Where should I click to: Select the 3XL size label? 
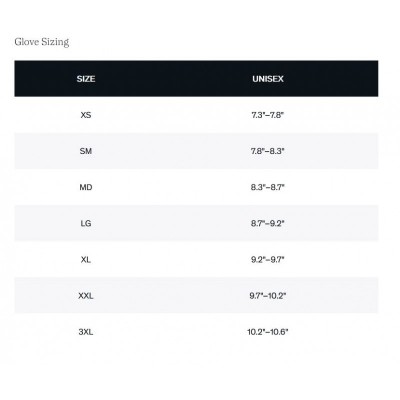[x=86, y=332]
